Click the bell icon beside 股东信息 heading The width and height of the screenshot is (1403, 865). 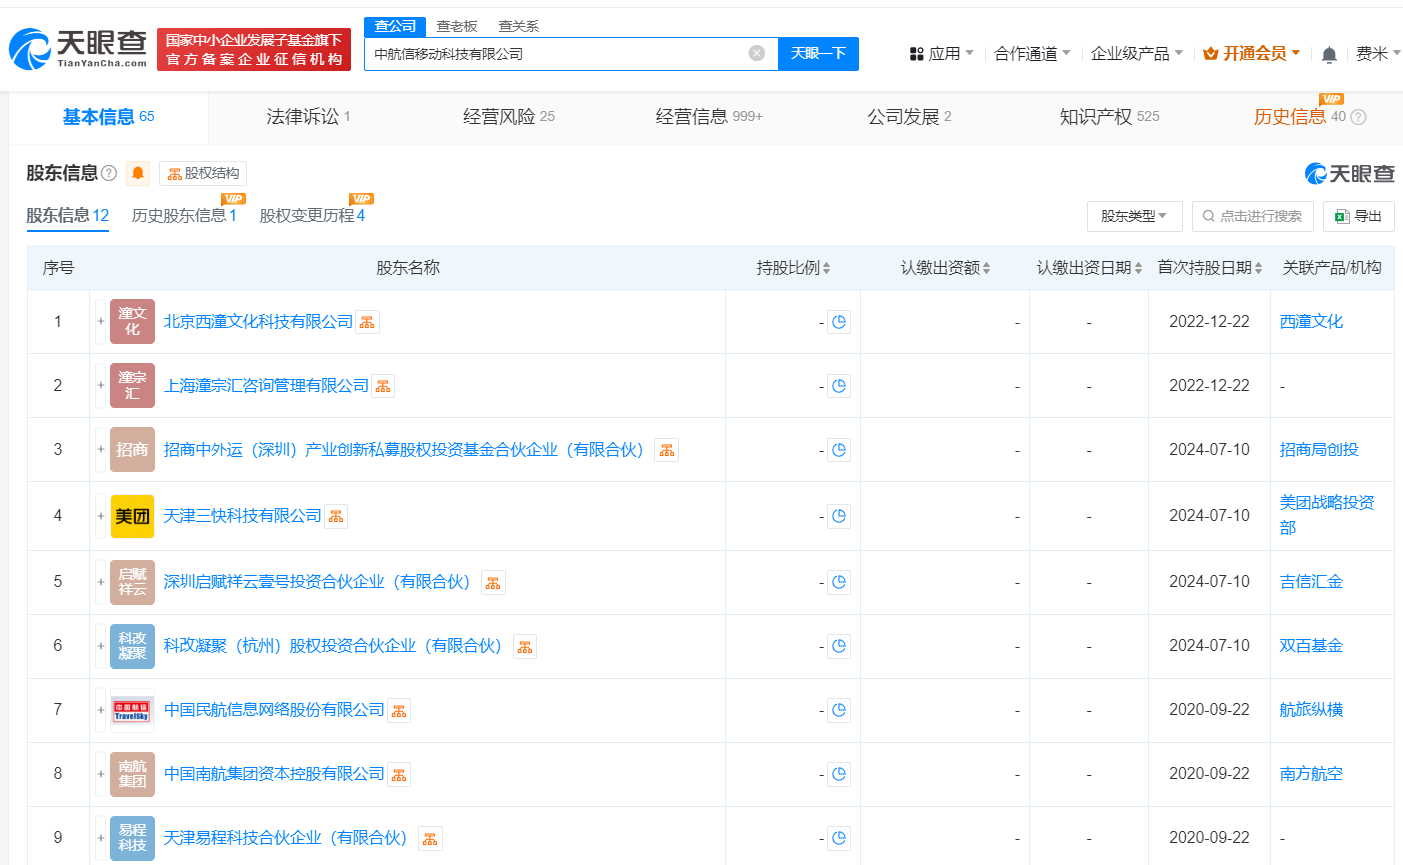137,172
